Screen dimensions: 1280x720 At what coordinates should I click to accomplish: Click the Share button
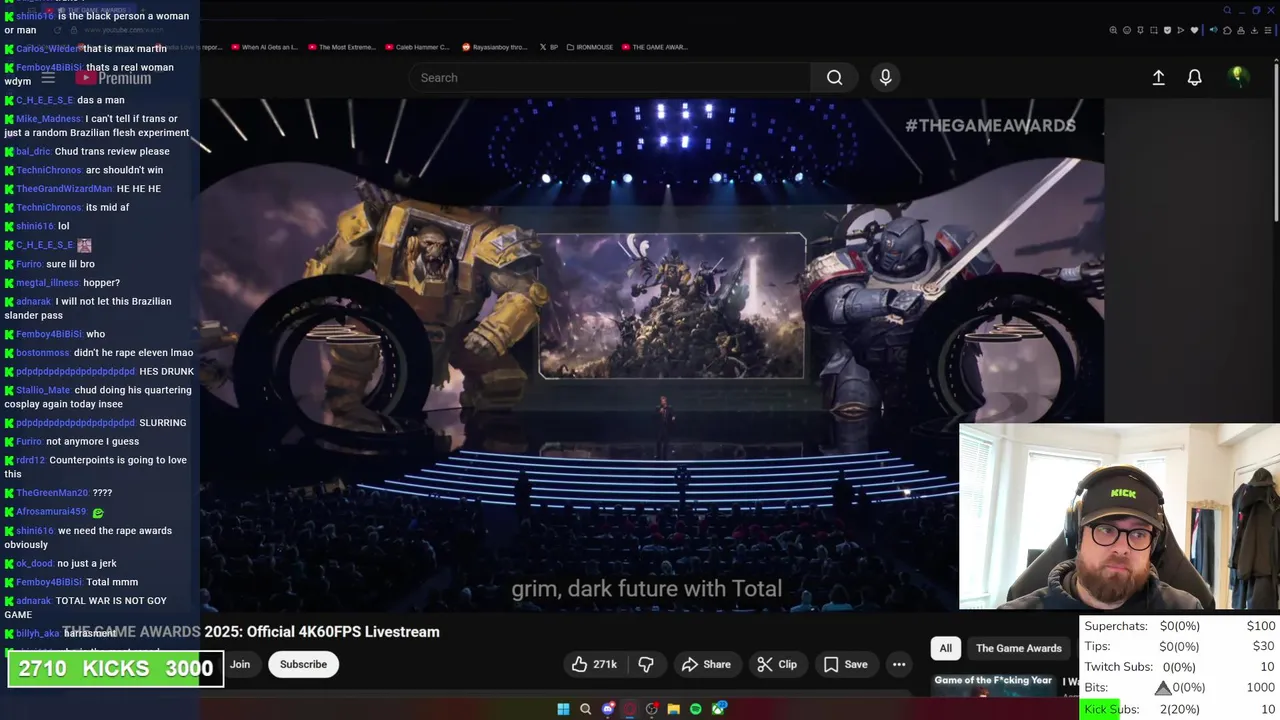[706, 664]
